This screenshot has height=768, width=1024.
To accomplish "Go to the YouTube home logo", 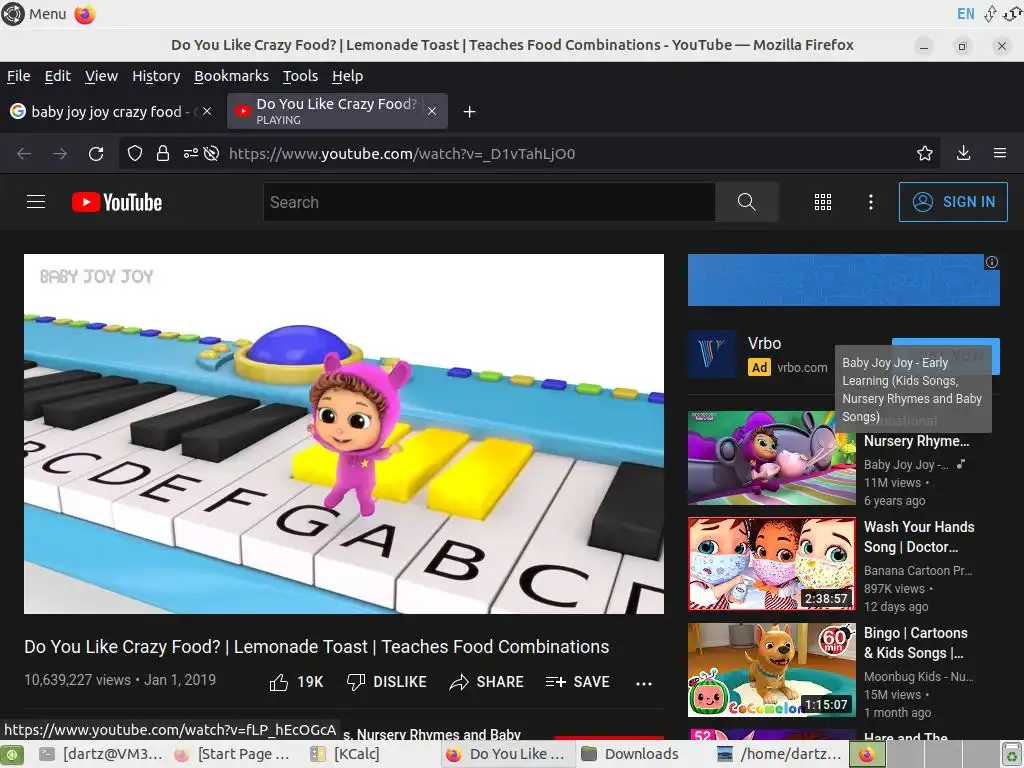I will click(117, 202).
